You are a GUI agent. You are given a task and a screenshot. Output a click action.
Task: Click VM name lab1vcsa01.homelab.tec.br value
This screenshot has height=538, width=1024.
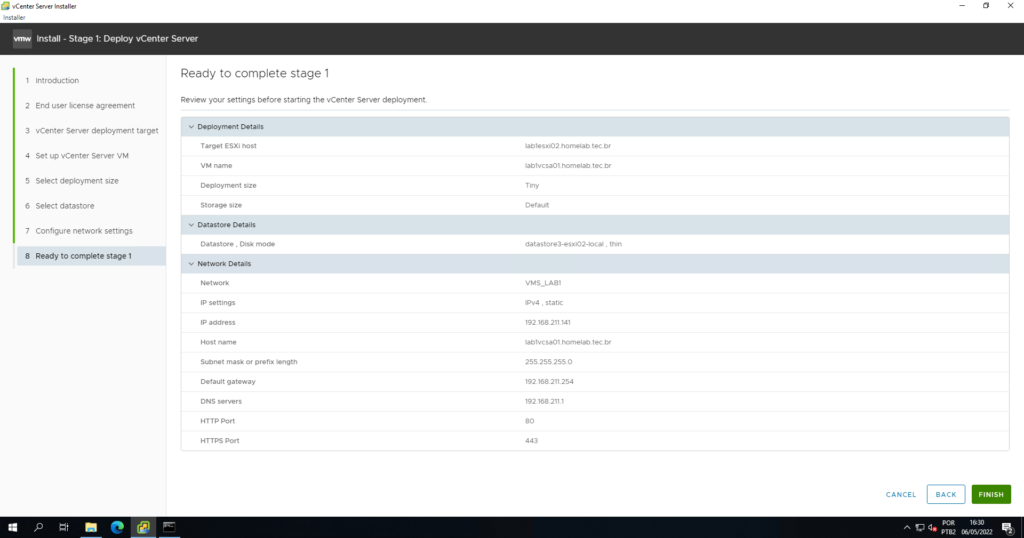click(568, 166)
